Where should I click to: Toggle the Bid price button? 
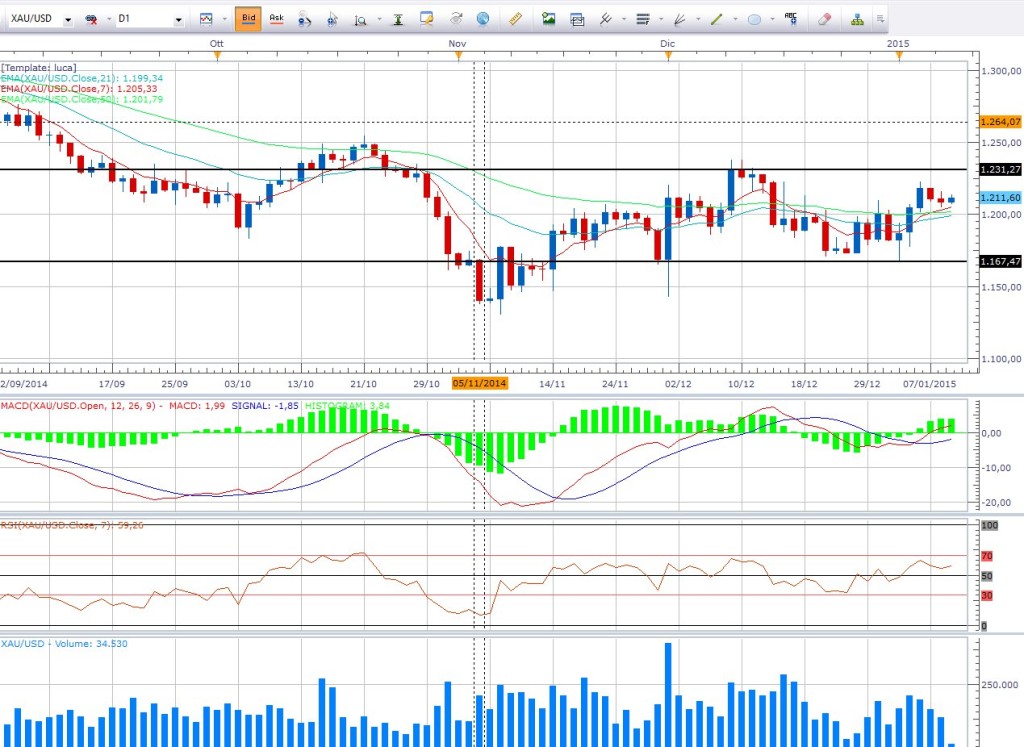[x=248, y=19]
